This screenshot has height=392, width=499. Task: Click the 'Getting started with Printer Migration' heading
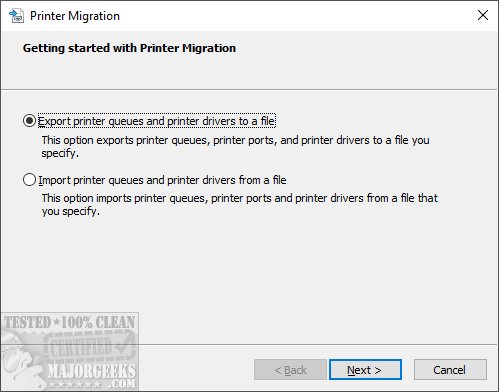click(129, 48)
